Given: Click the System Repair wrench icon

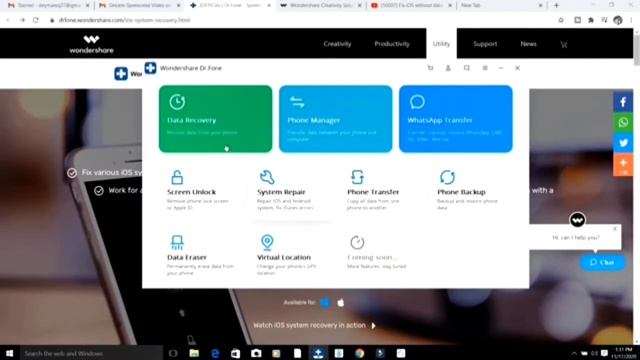Looking at the screenshot, I should [x=267, y=177].
